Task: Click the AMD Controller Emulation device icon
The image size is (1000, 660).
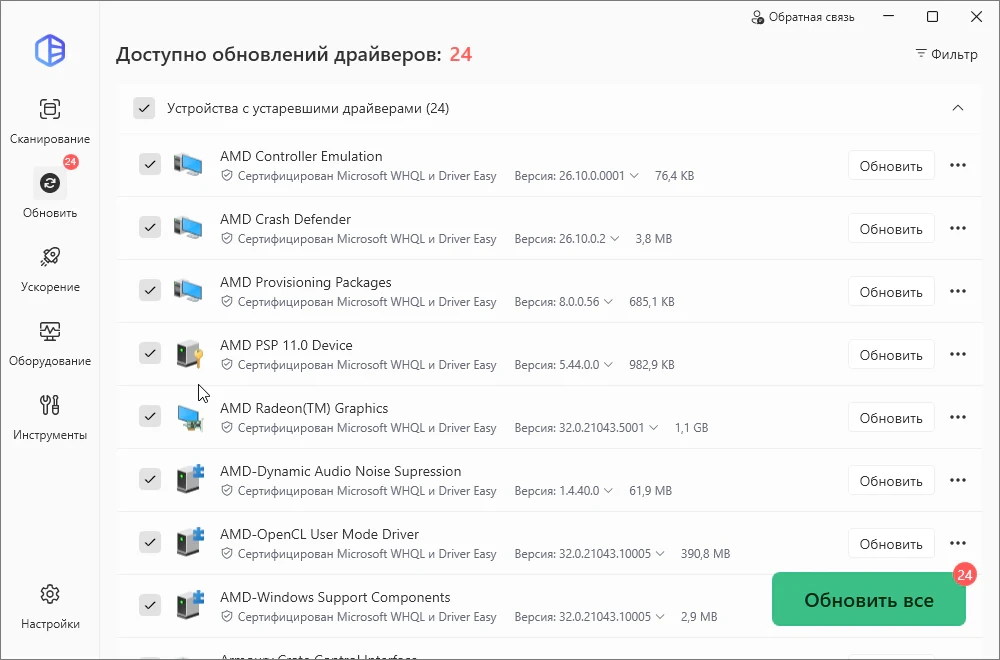Action: tap(188, 165)
